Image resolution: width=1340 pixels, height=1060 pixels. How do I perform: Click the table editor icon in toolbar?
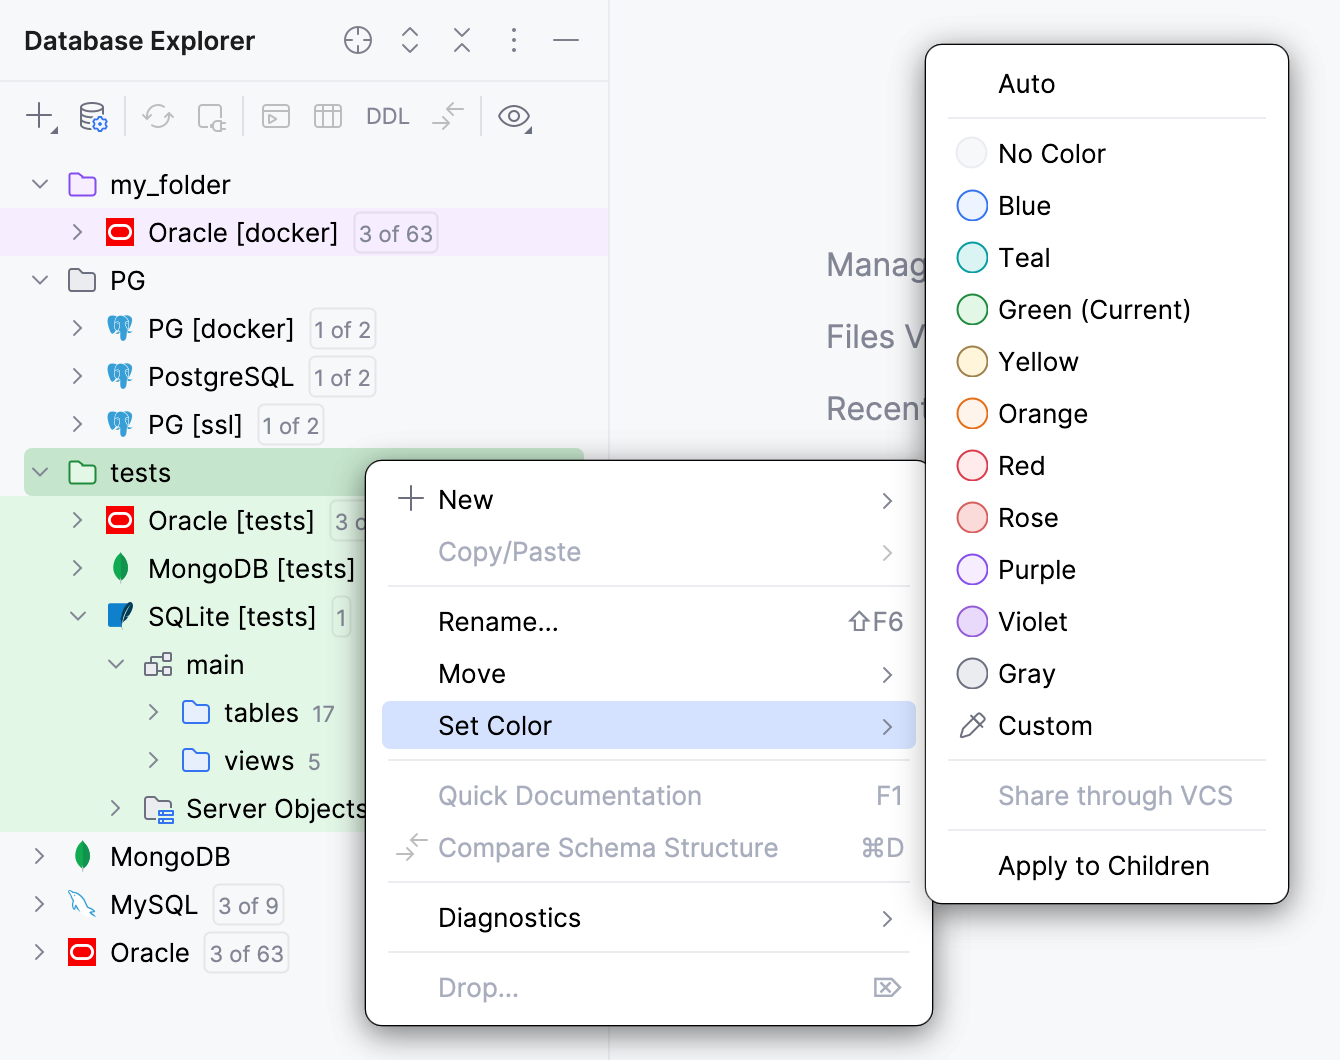point(328,116)
